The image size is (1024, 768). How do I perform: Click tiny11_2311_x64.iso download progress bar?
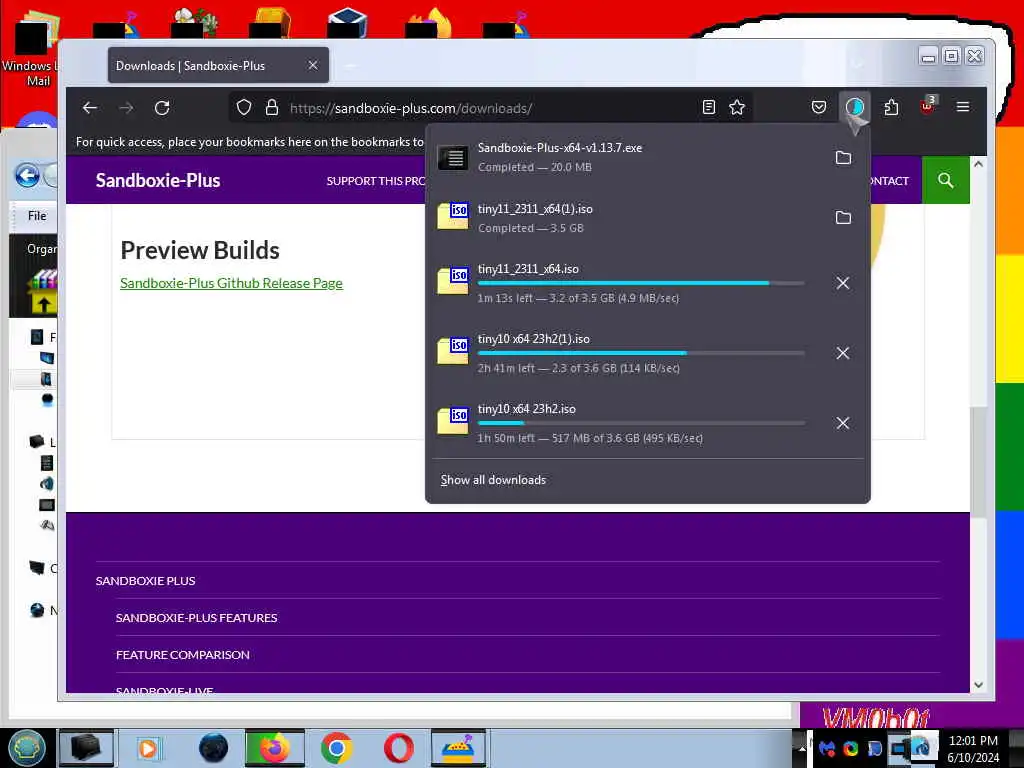(x=641, y=283)
